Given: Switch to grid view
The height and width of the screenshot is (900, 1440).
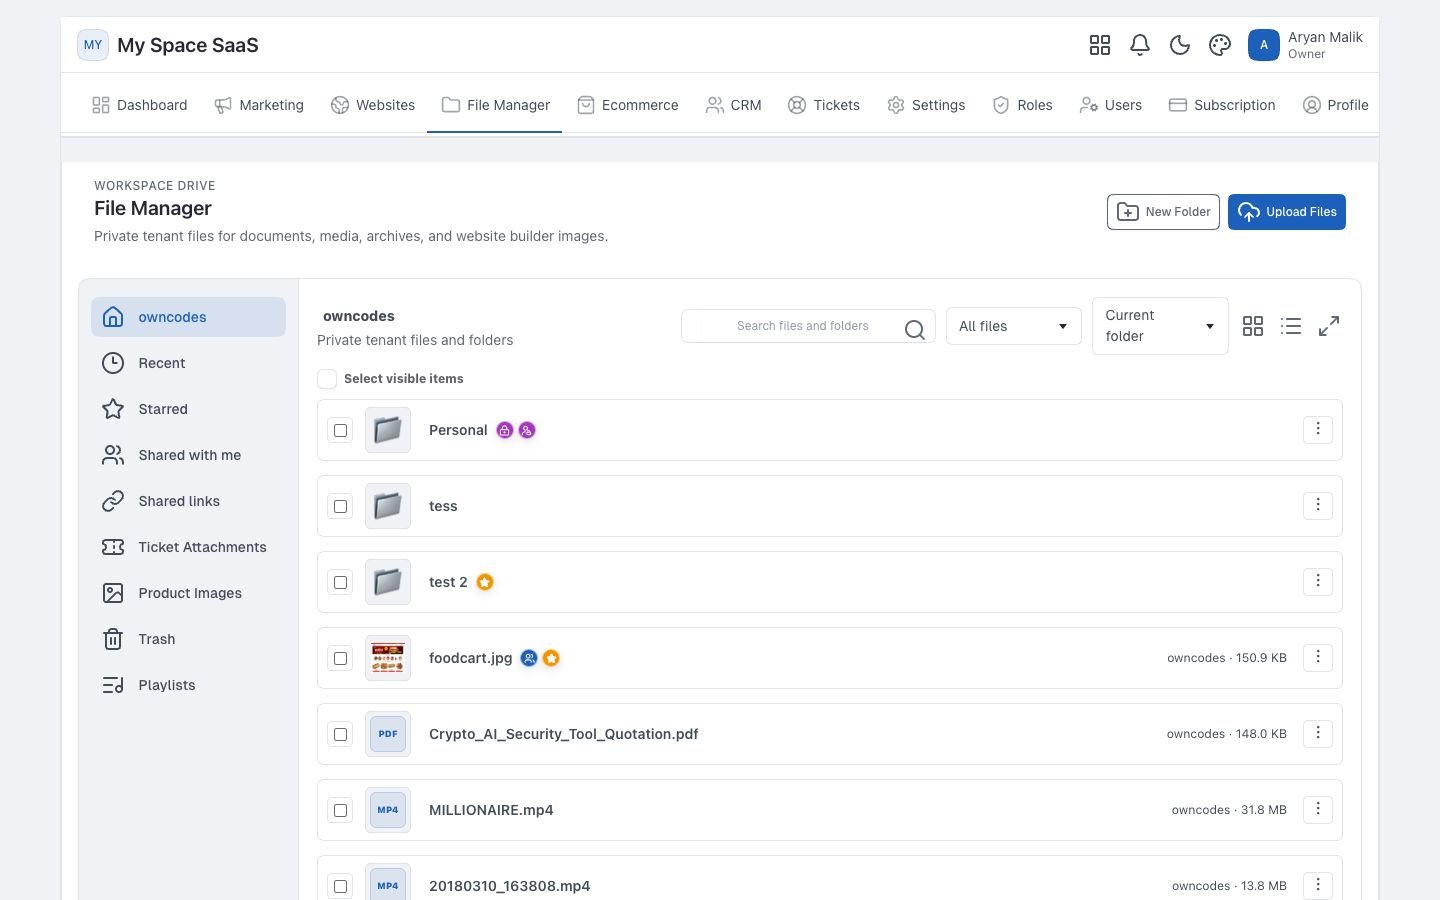Looking at the screenshot, I should click(x=1253, y=326).
